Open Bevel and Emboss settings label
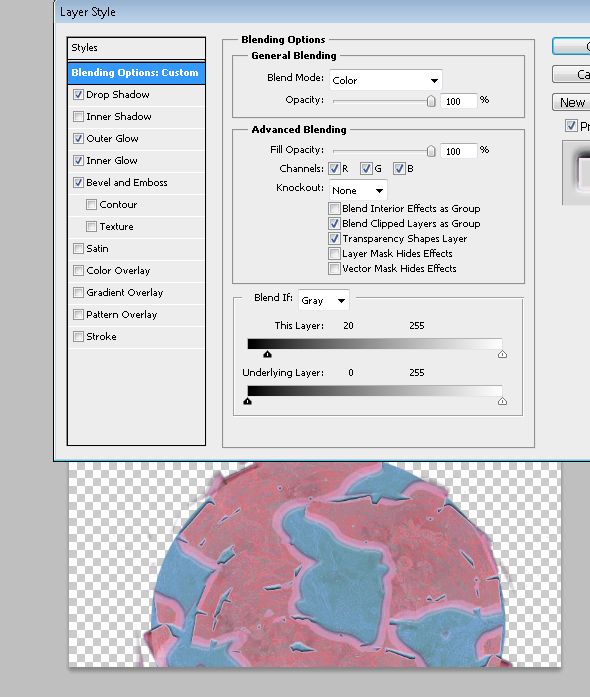The height and width of the screenshot is (697, 590). [127, 183]
